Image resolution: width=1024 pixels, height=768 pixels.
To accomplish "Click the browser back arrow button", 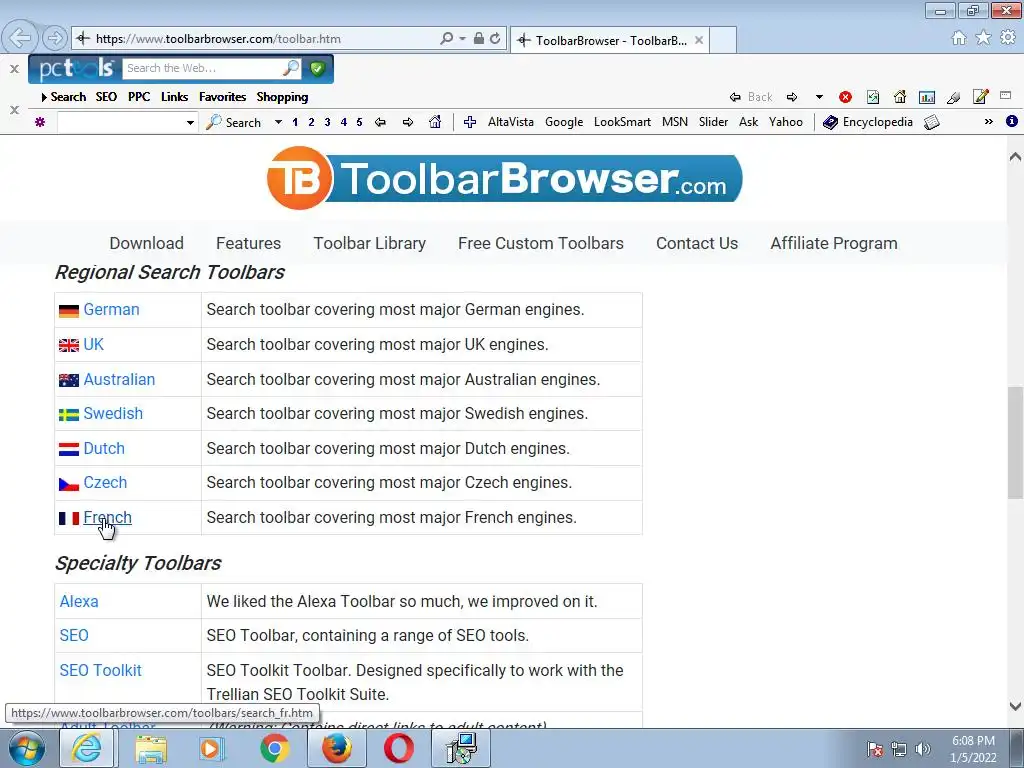I will click(20, 38).
